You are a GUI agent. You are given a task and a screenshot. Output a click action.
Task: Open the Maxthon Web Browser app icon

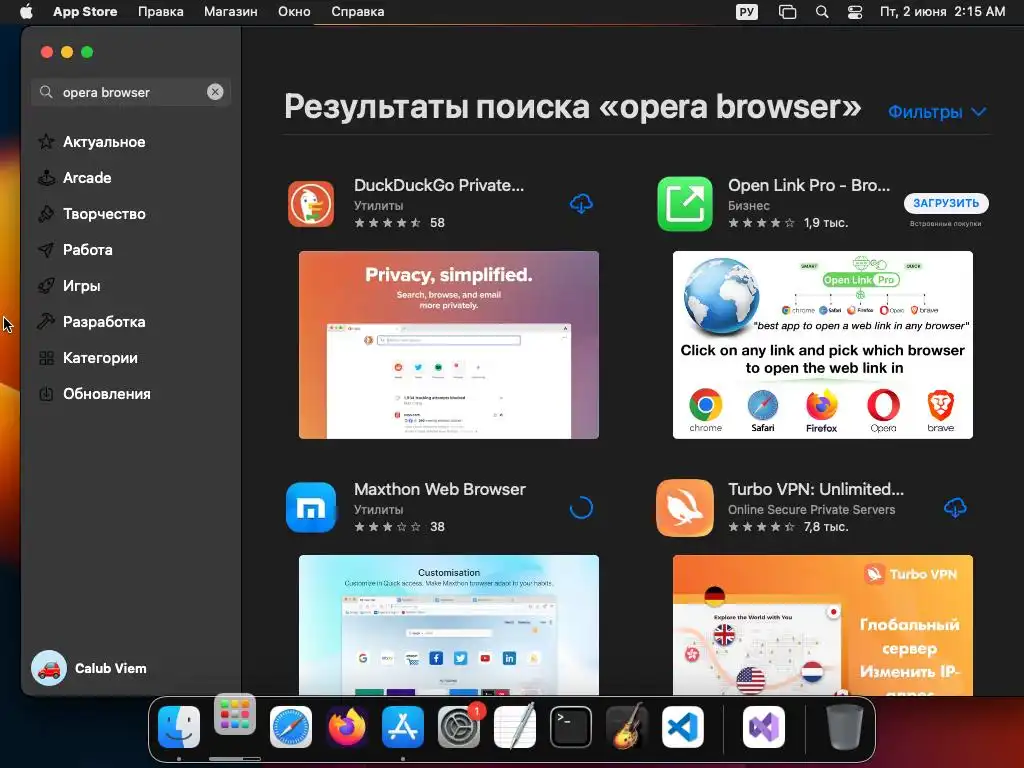point(311,507)
